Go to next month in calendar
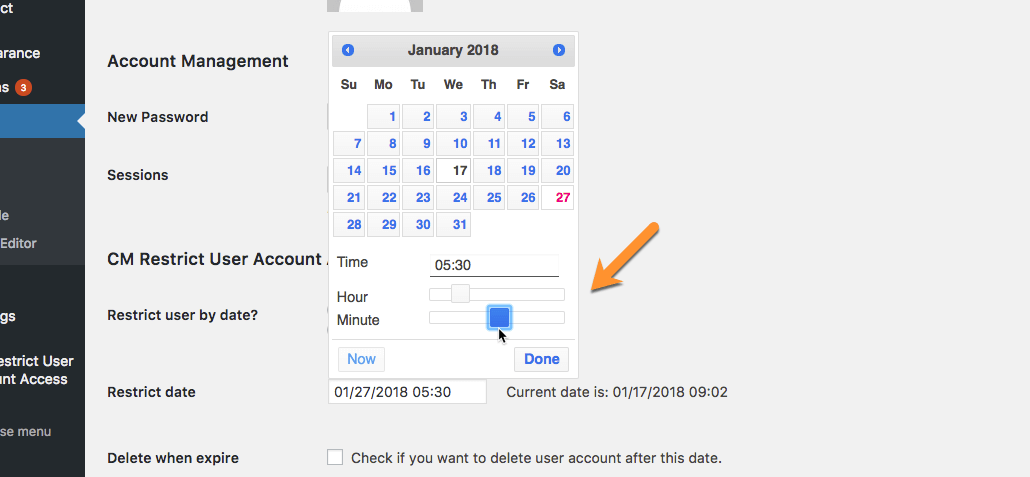The image size is (1030, 477). coord(559,50)
